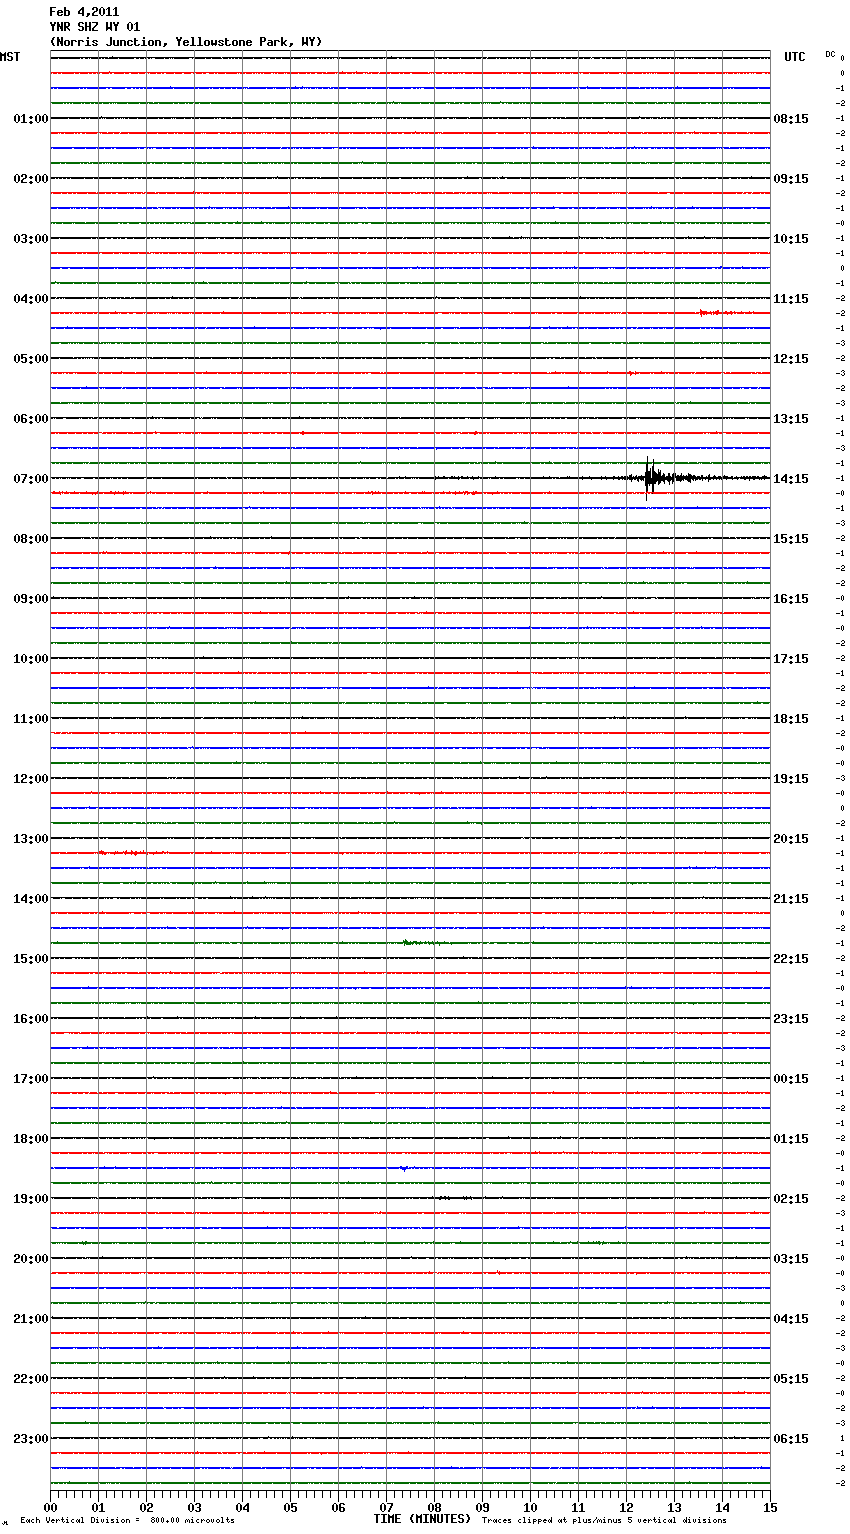The height and width of the screenshot is (1534, 850).
Task: Select the 08:00 MST row label
Action: [x=31, y=539]
